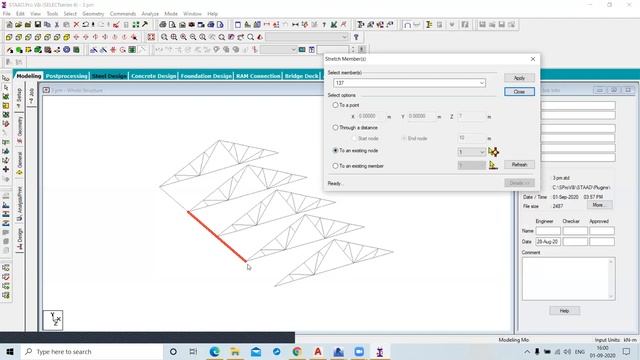The image size is (640, 360).
Task: Click the Undo arrow toolbar icon
Action: tap(85, 25)
